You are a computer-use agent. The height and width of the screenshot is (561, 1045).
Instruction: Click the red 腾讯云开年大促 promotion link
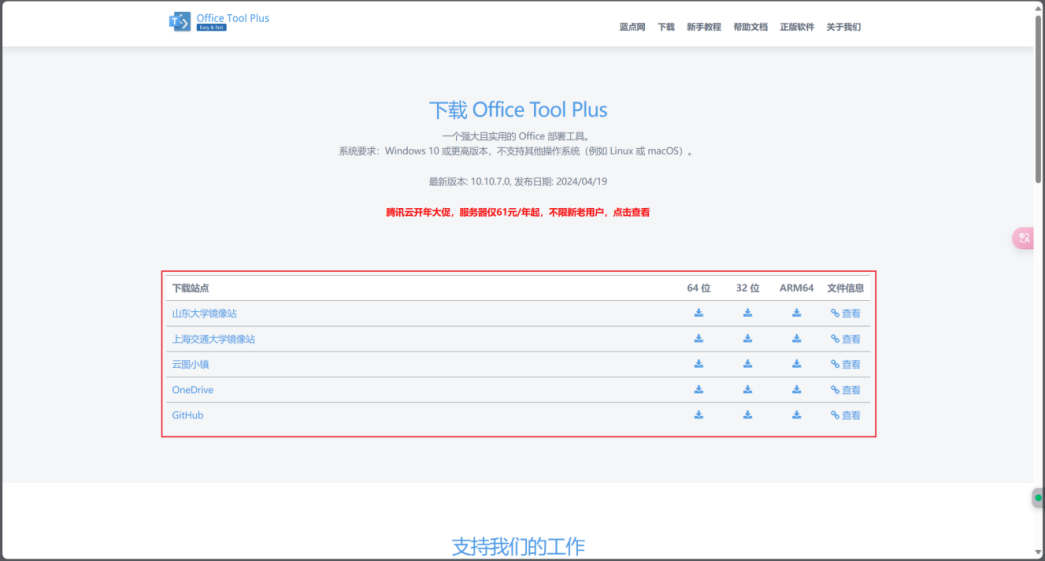pos(518,213)
